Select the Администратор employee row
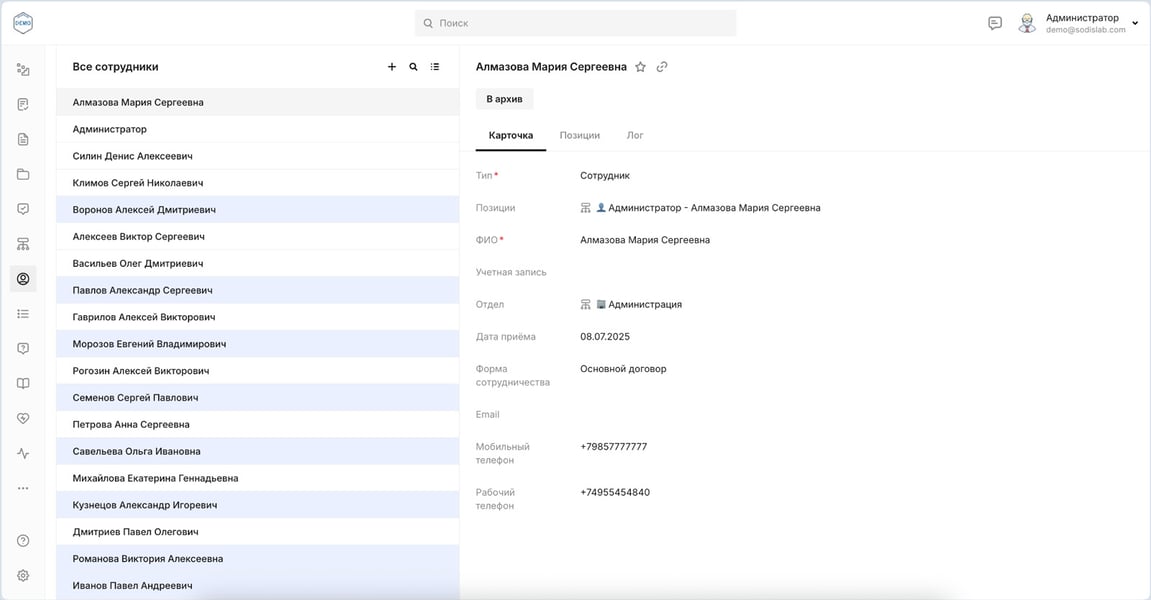Viewport: 1151px width, 600px height. pyautogui.click(x=258, y=129)
